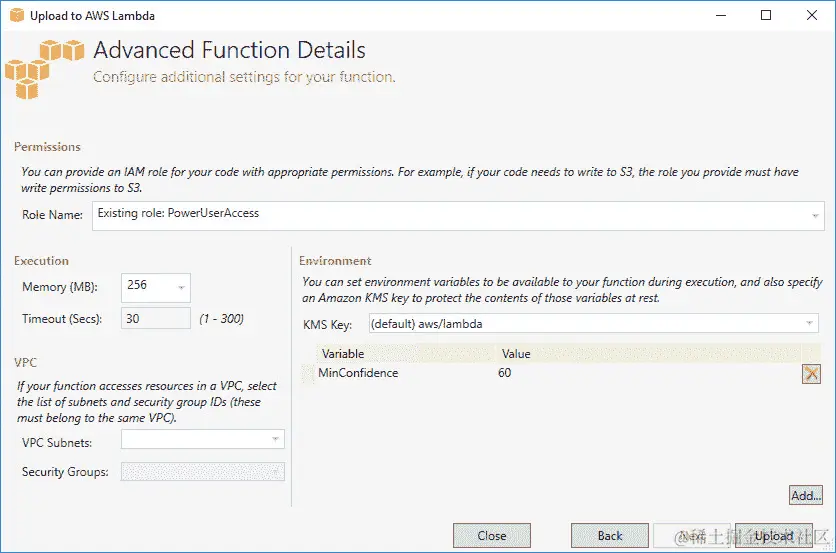This screenshot has width=836, height=553.
Task: Click the Back button
Action: (x=610, y=535)
